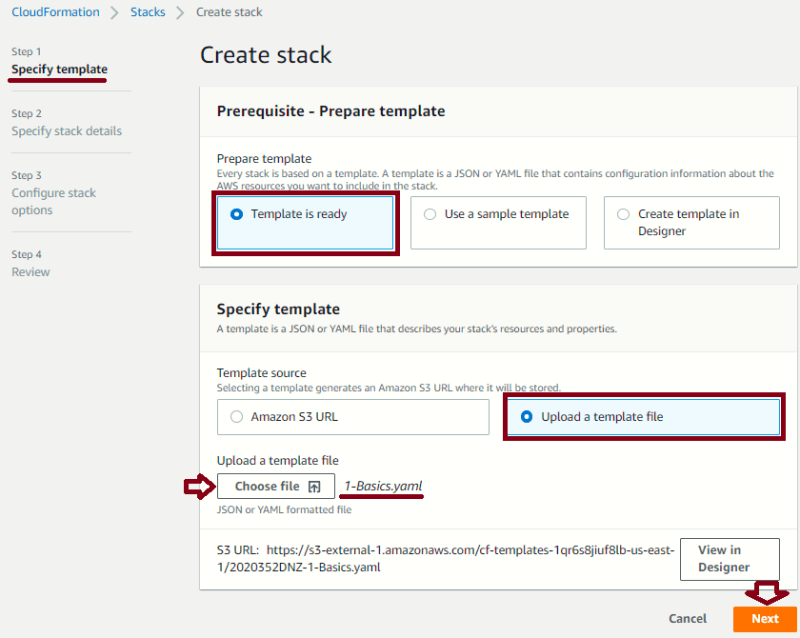
Task: Open View in Designer
Action: (730, 559)
